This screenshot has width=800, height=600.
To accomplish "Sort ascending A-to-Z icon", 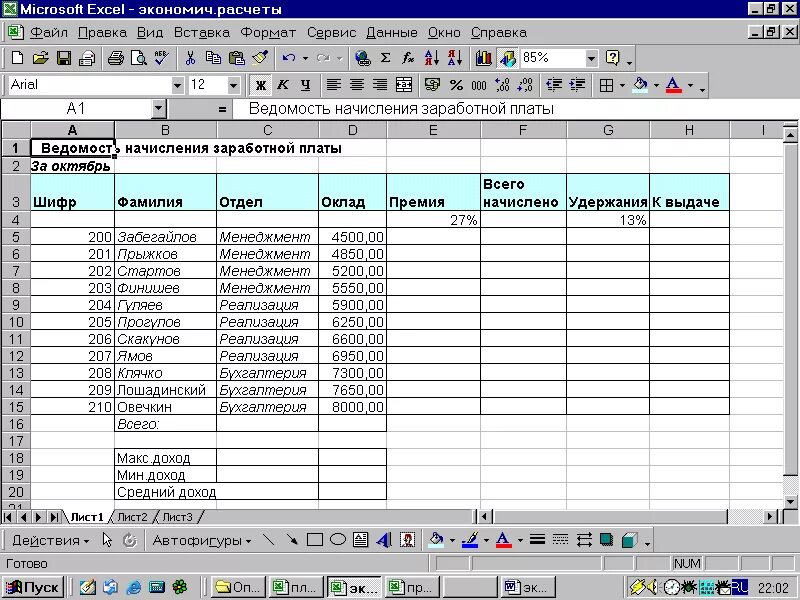I will [432, 58].
